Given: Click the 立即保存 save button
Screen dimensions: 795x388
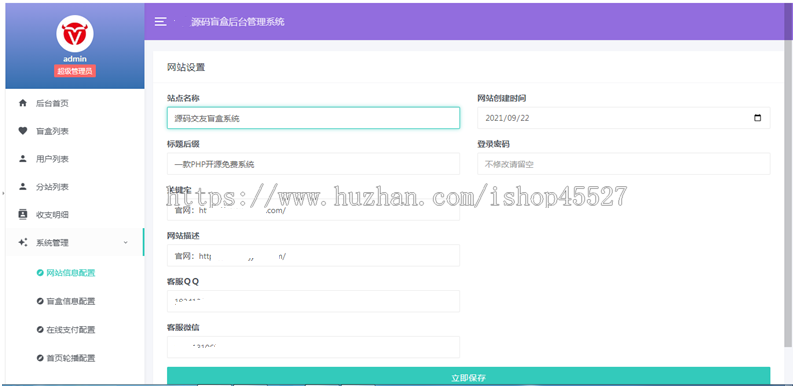Looking at the screenshot, I should pyautogui.click(x=468, y=376).
